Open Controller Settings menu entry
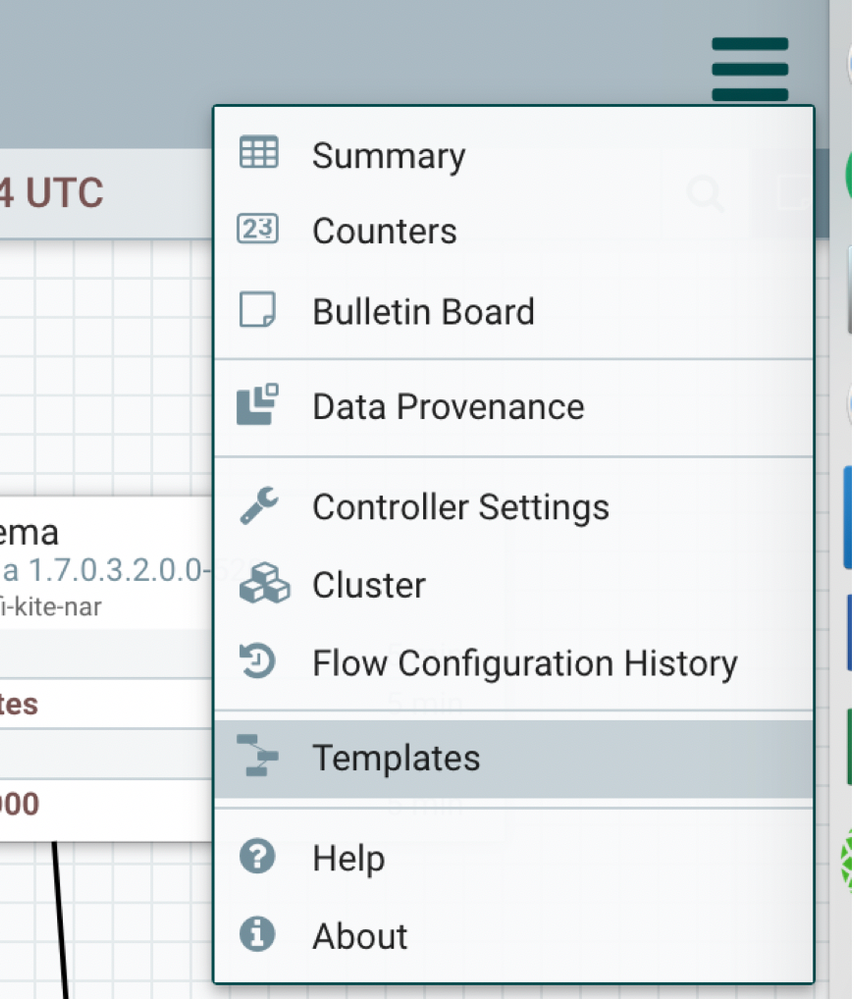Screen dimensions: 854x999 tap(460, 507)
